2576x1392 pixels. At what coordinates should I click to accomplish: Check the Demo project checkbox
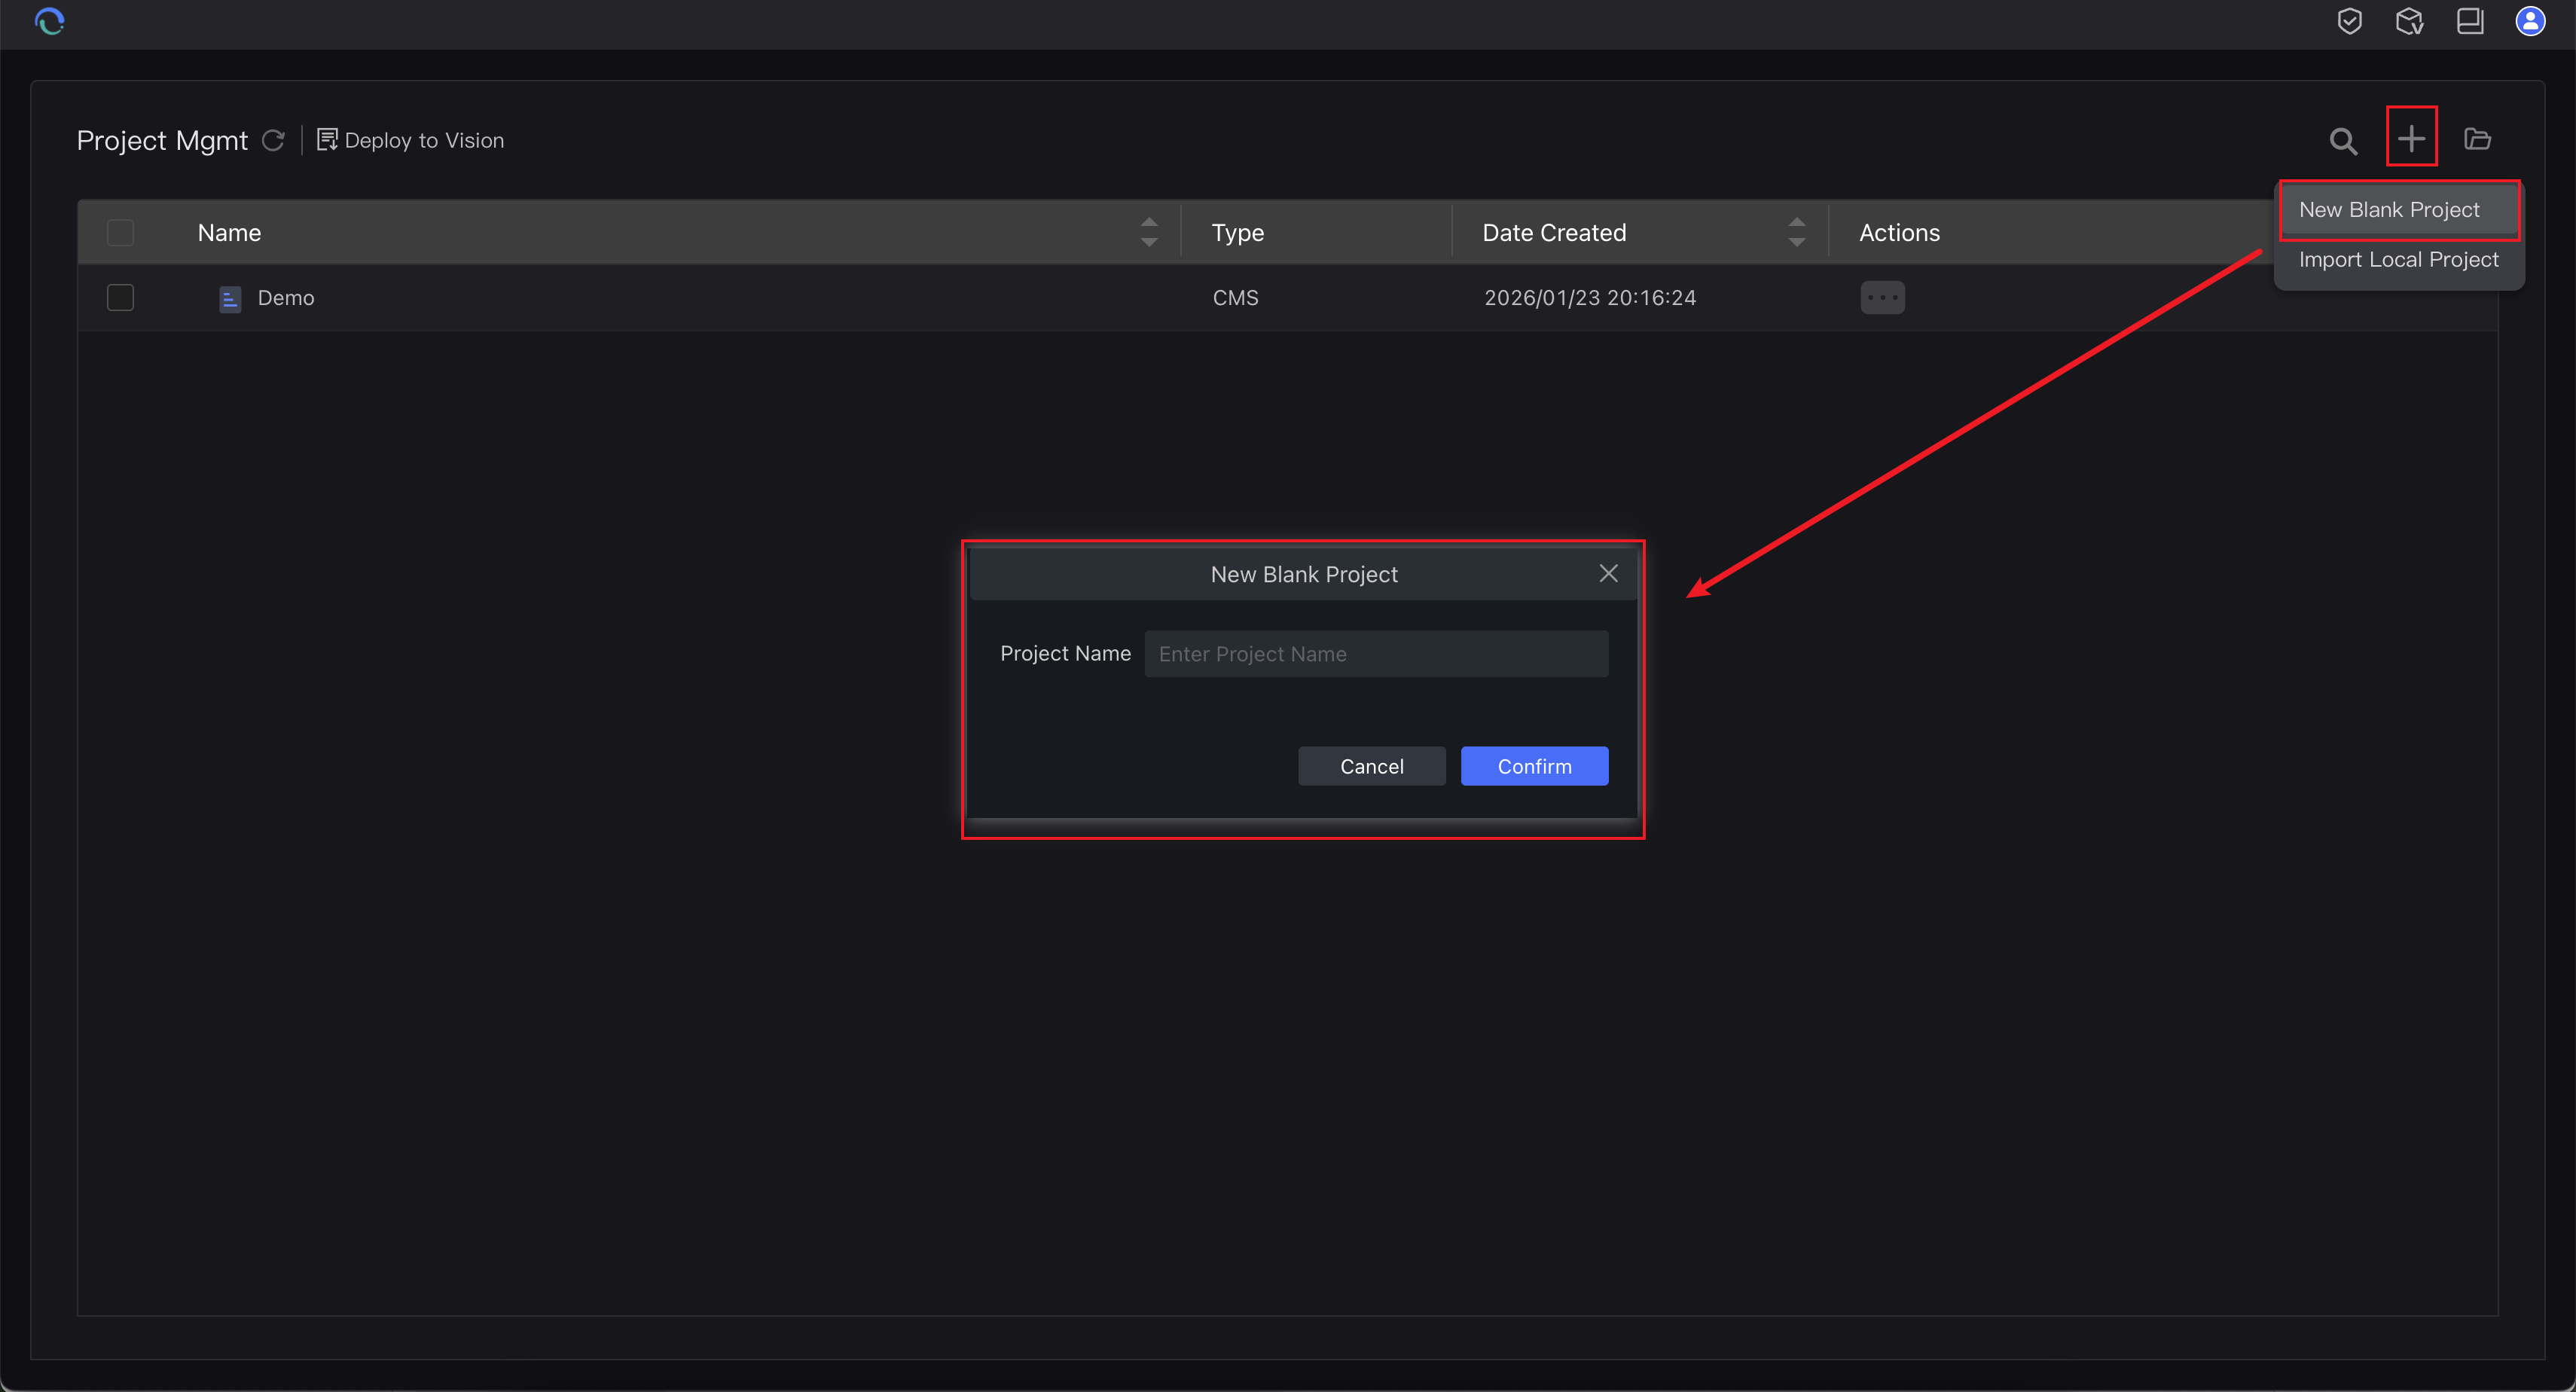120,298
